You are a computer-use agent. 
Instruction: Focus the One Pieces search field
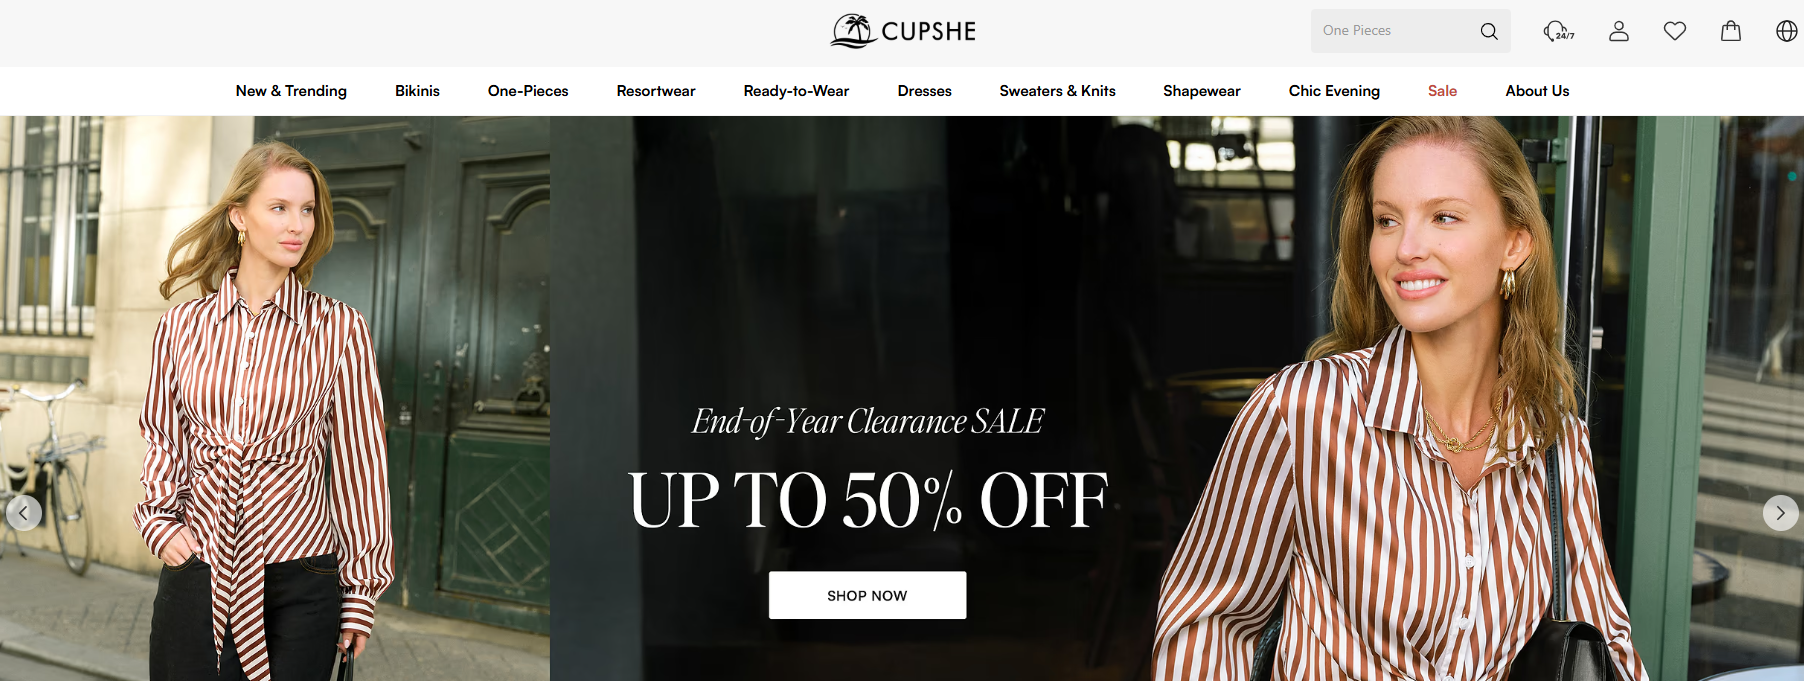1395,31
